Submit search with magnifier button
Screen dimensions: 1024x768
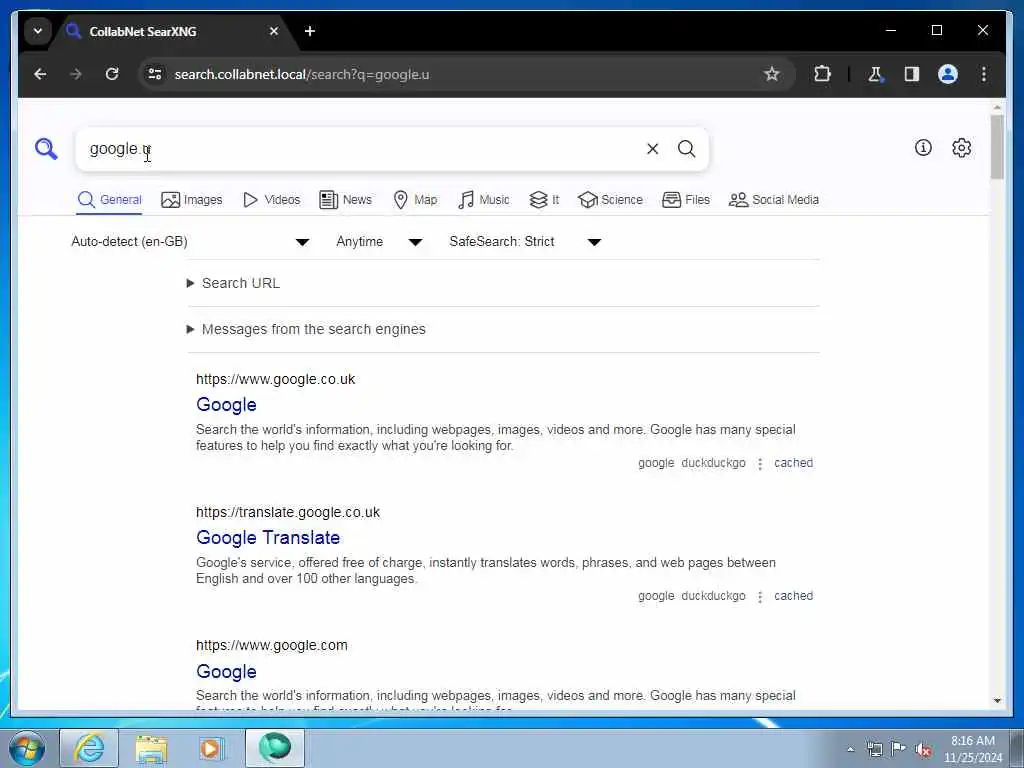point(686,149)
